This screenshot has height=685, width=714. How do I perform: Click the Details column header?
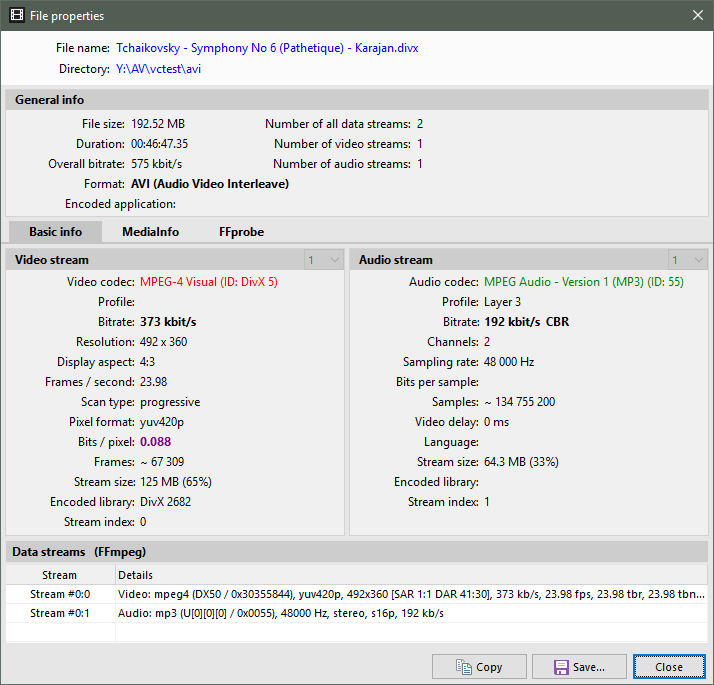click(x=411, y=575)
